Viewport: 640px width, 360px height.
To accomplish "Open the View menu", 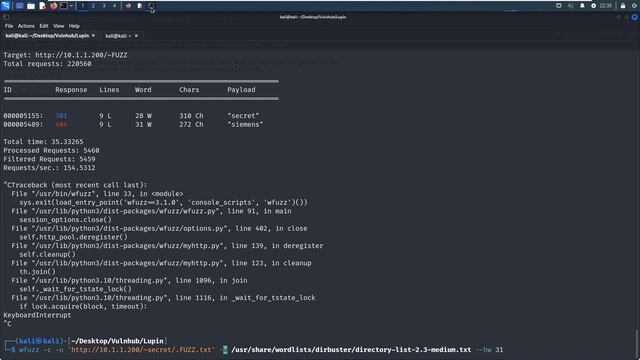I will click(x=58, y=26).
